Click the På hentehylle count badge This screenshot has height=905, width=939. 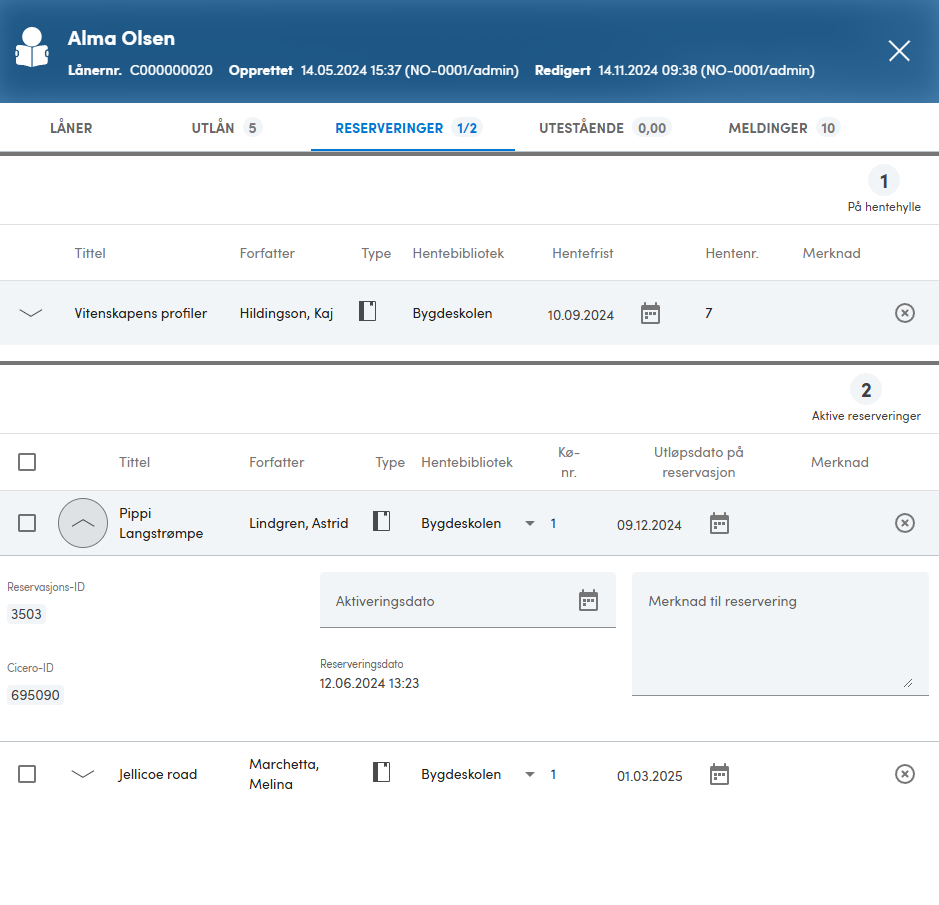coord(883,180)
